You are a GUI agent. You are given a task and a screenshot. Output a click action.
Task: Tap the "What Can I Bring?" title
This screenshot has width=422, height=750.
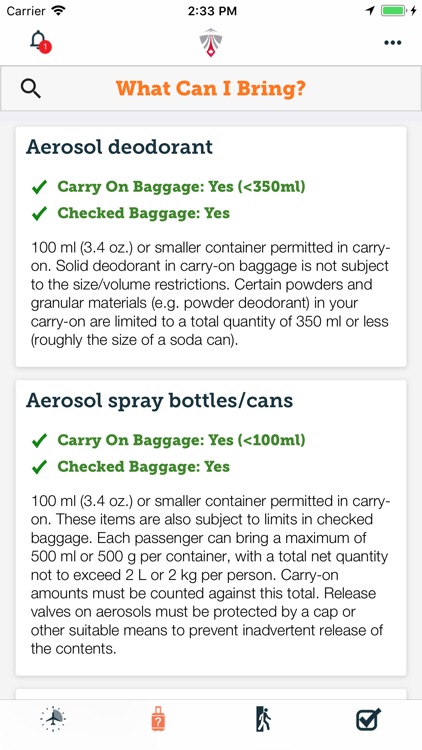pyautogui.click(x=211, y=88)
